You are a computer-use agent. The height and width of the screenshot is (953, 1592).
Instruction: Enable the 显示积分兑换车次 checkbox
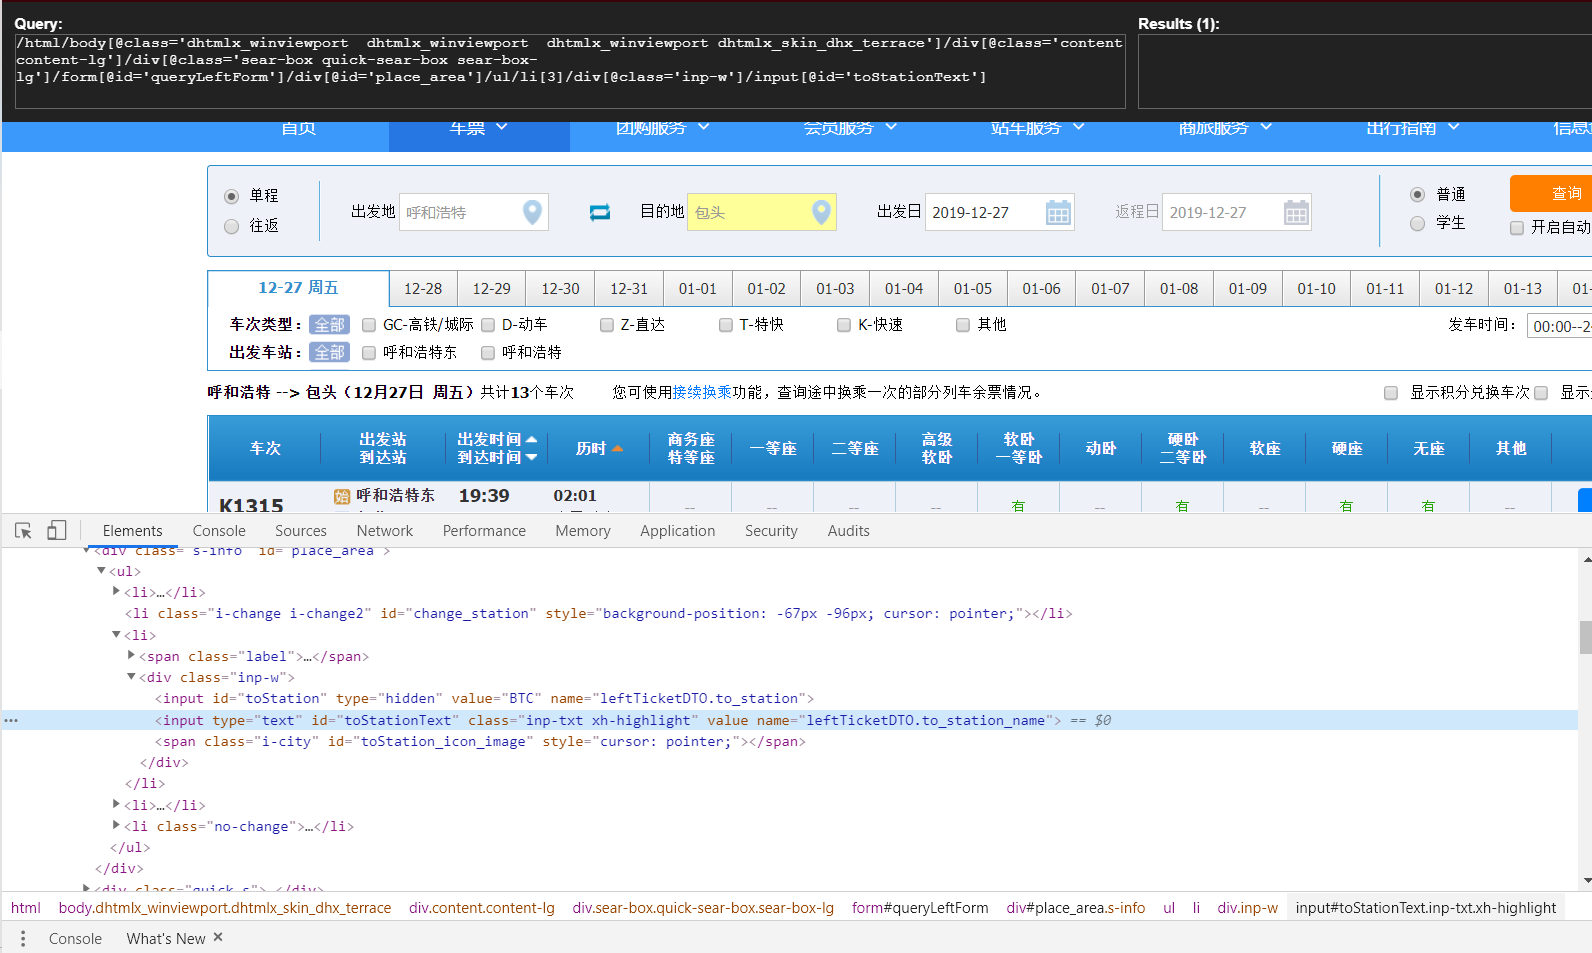(1391, 393)
